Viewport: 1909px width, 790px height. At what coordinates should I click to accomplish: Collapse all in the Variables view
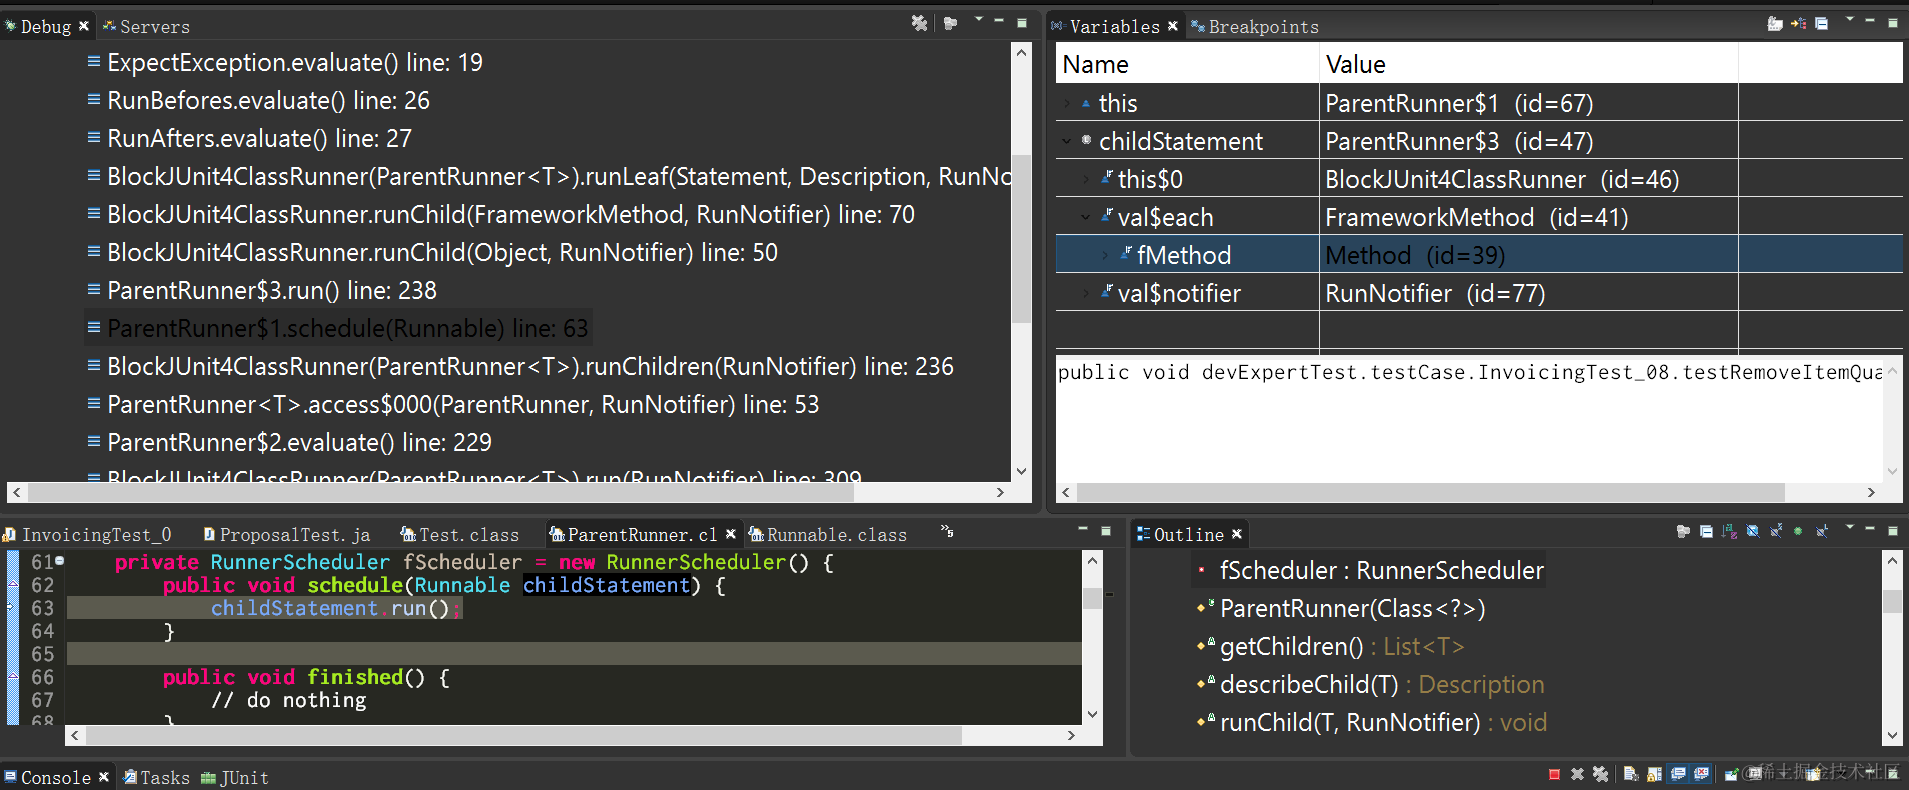[1821, 23]
